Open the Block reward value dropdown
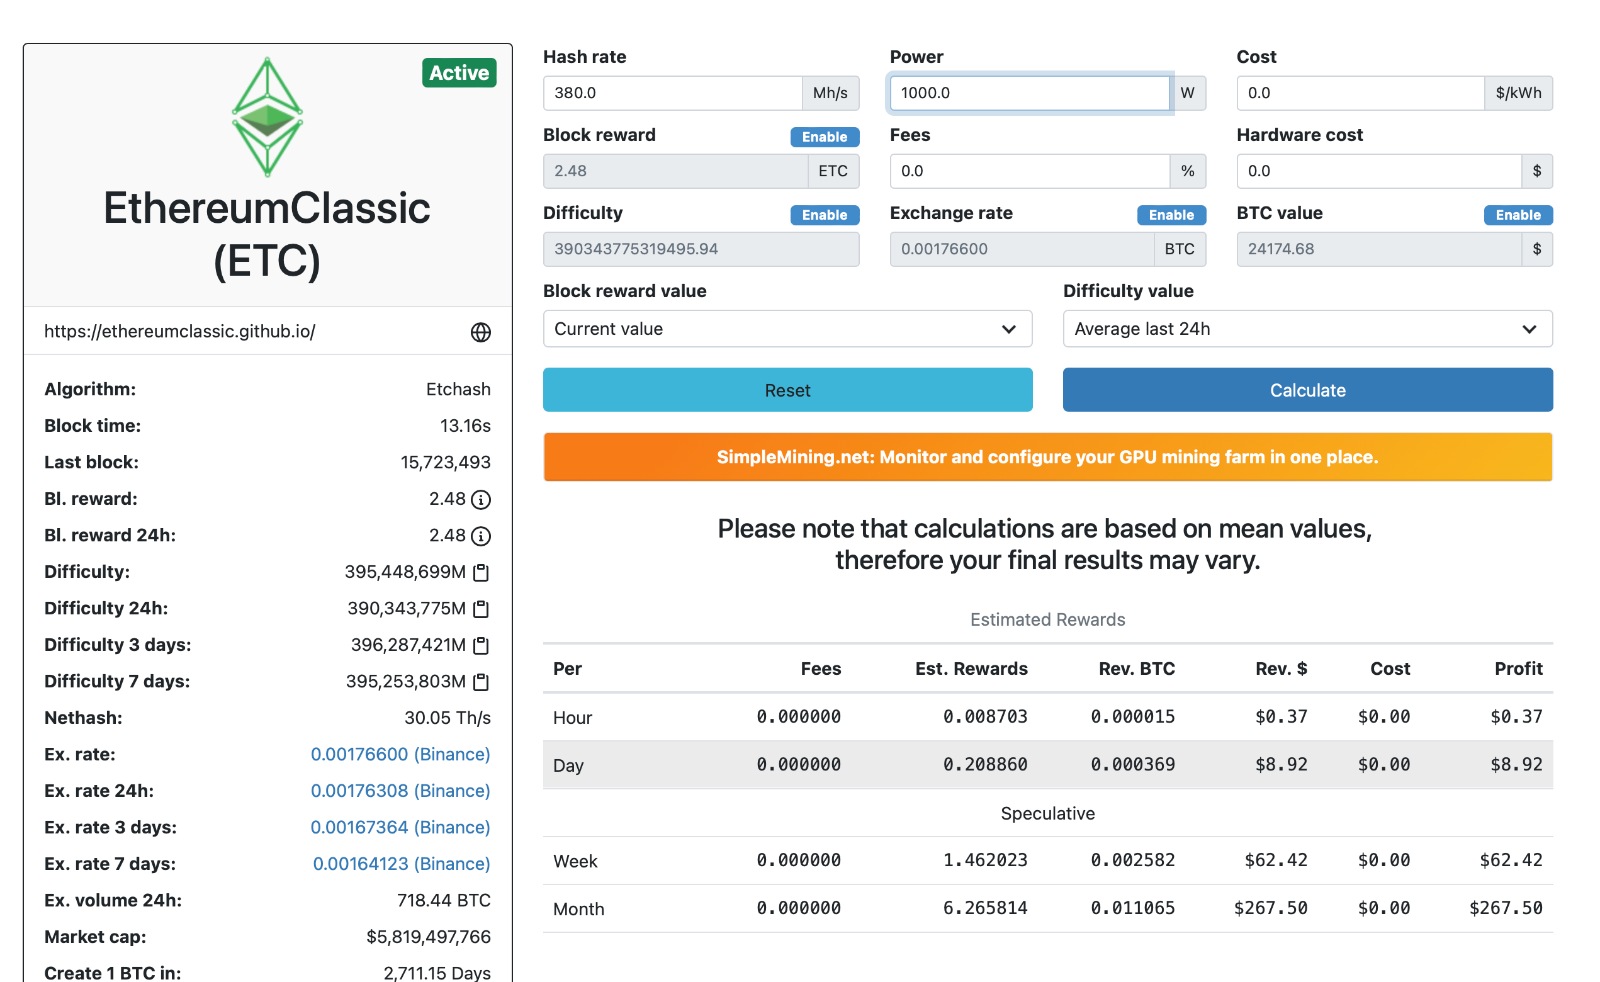Screen dimensions: 1600x982 point(788,329)
